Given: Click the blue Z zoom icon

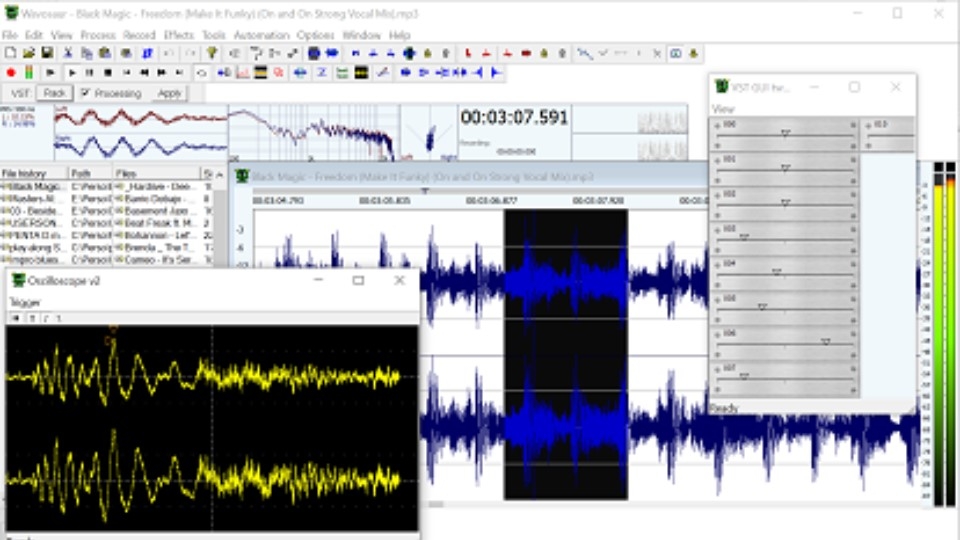Looking at the screenshot, I should coord(321,73).
